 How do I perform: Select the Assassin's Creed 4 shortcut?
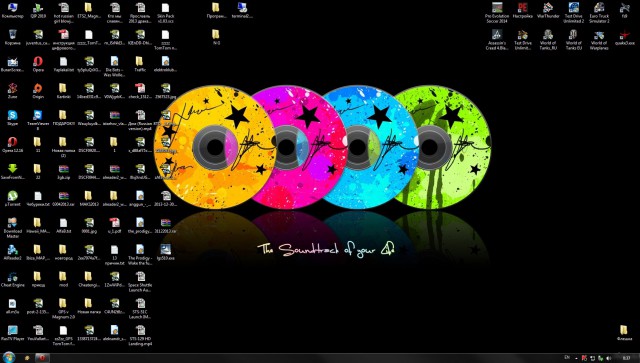[497, 40]
